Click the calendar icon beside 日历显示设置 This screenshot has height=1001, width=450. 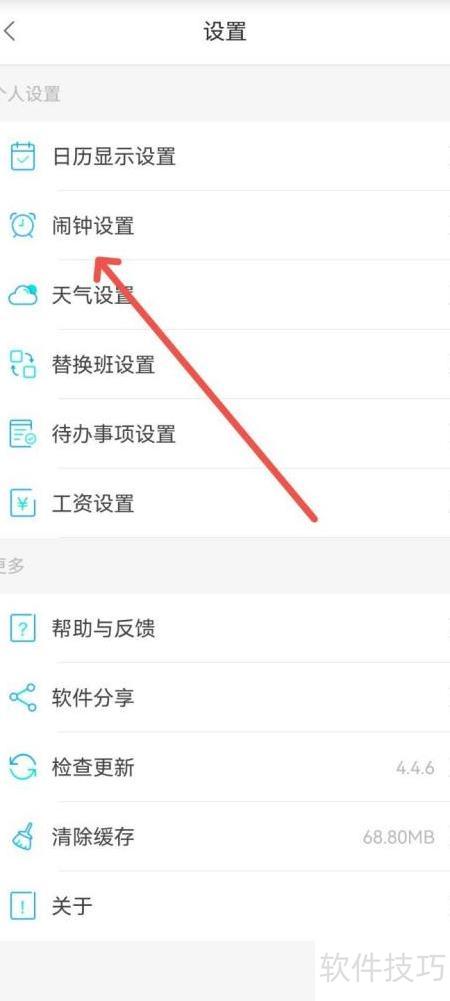(x=23, y=156)
